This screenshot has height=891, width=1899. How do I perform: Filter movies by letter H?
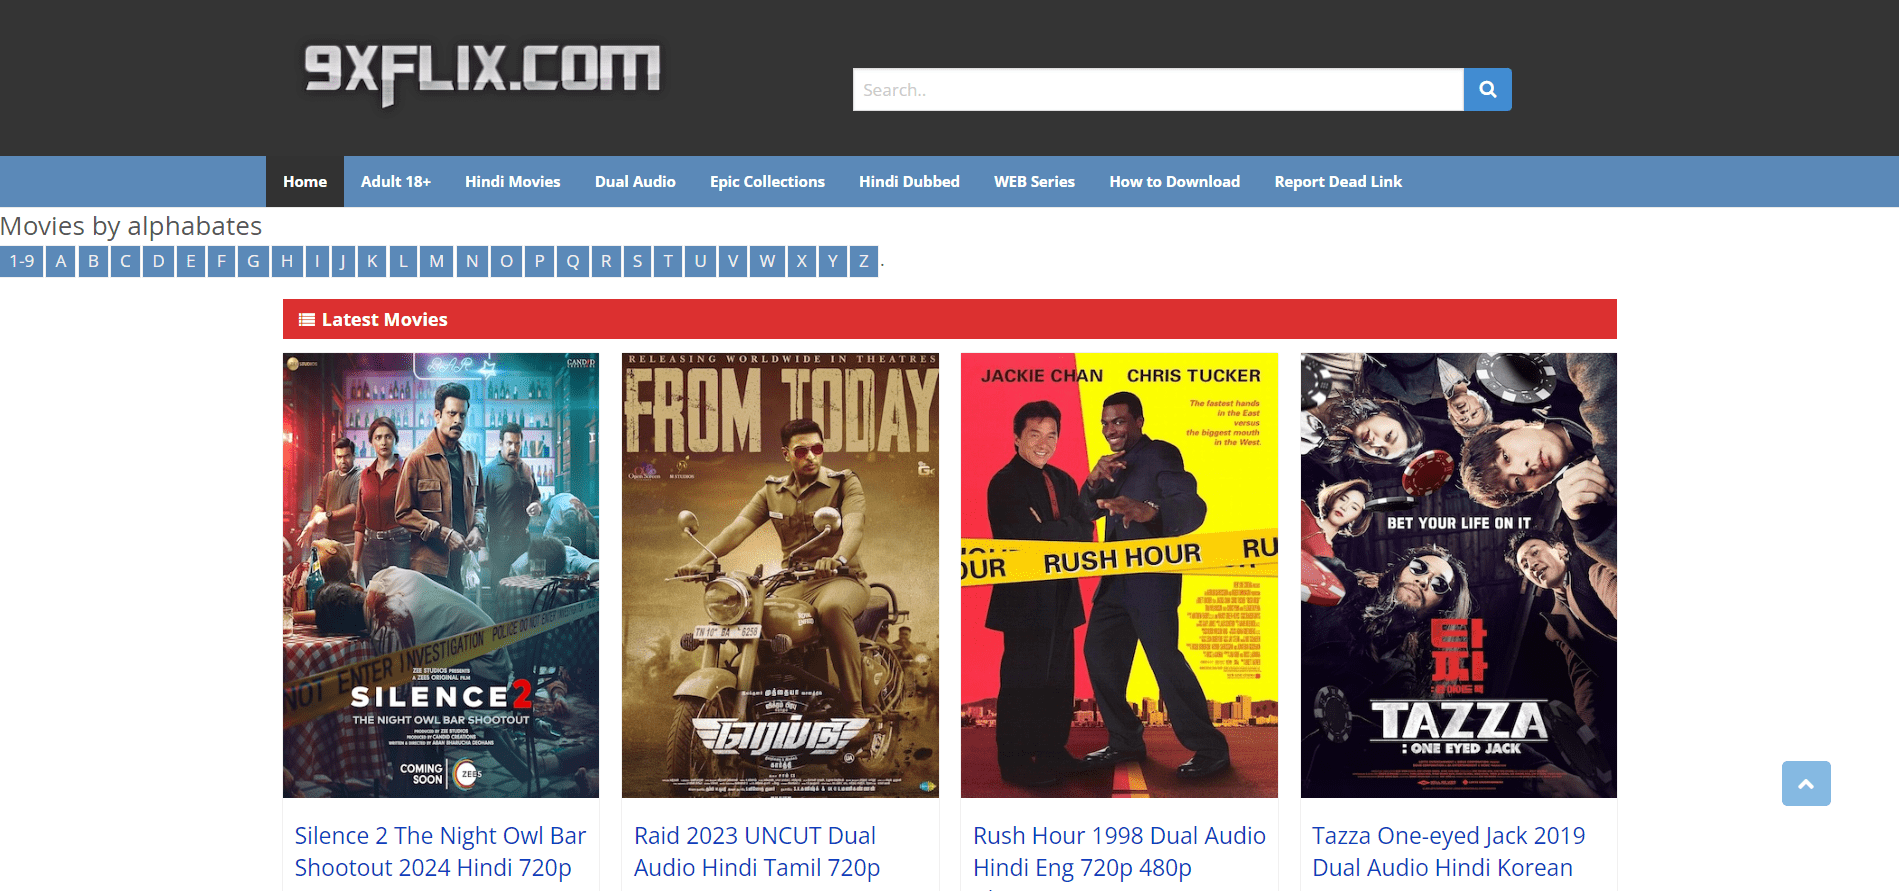[x=287, y=261]
